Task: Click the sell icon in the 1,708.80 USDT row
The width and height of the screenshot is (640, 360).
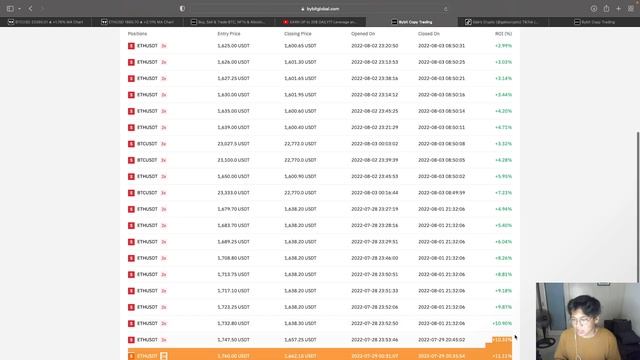Action: point(131,258)
